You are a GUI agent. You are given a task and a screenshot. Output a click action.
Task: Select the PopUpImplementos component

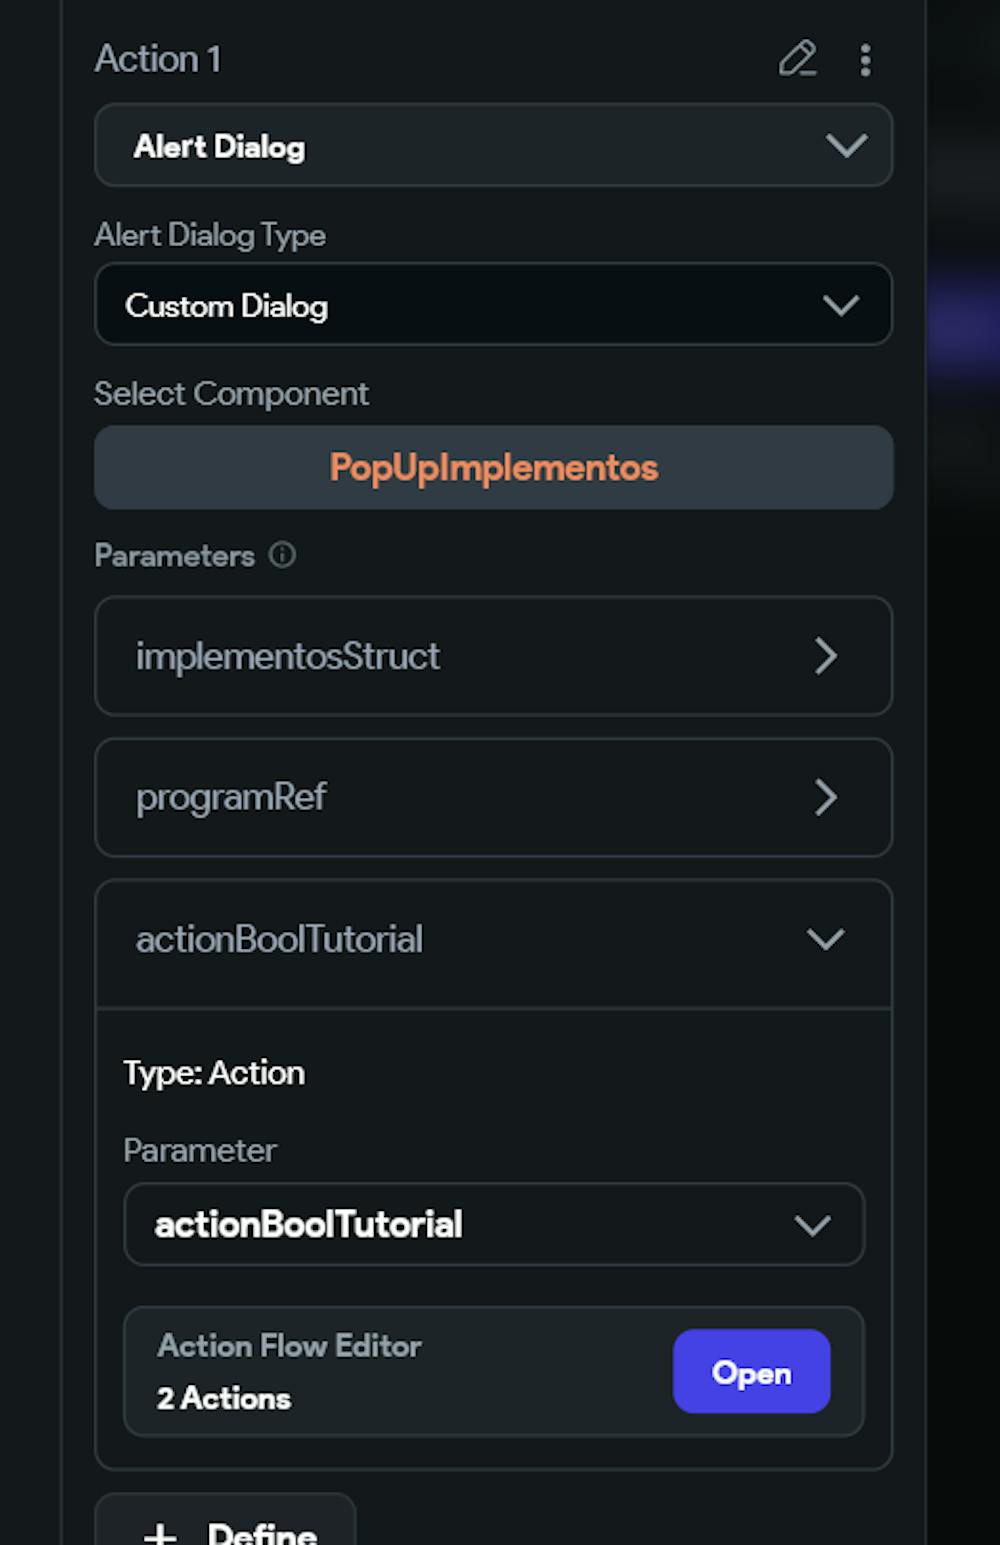[x=493, y=467]
